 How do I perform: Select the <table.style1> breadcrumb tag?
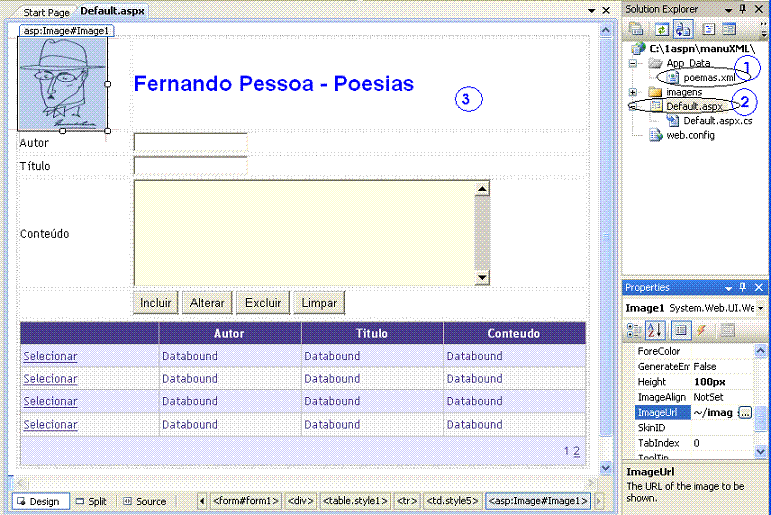(x=355, y=501)
